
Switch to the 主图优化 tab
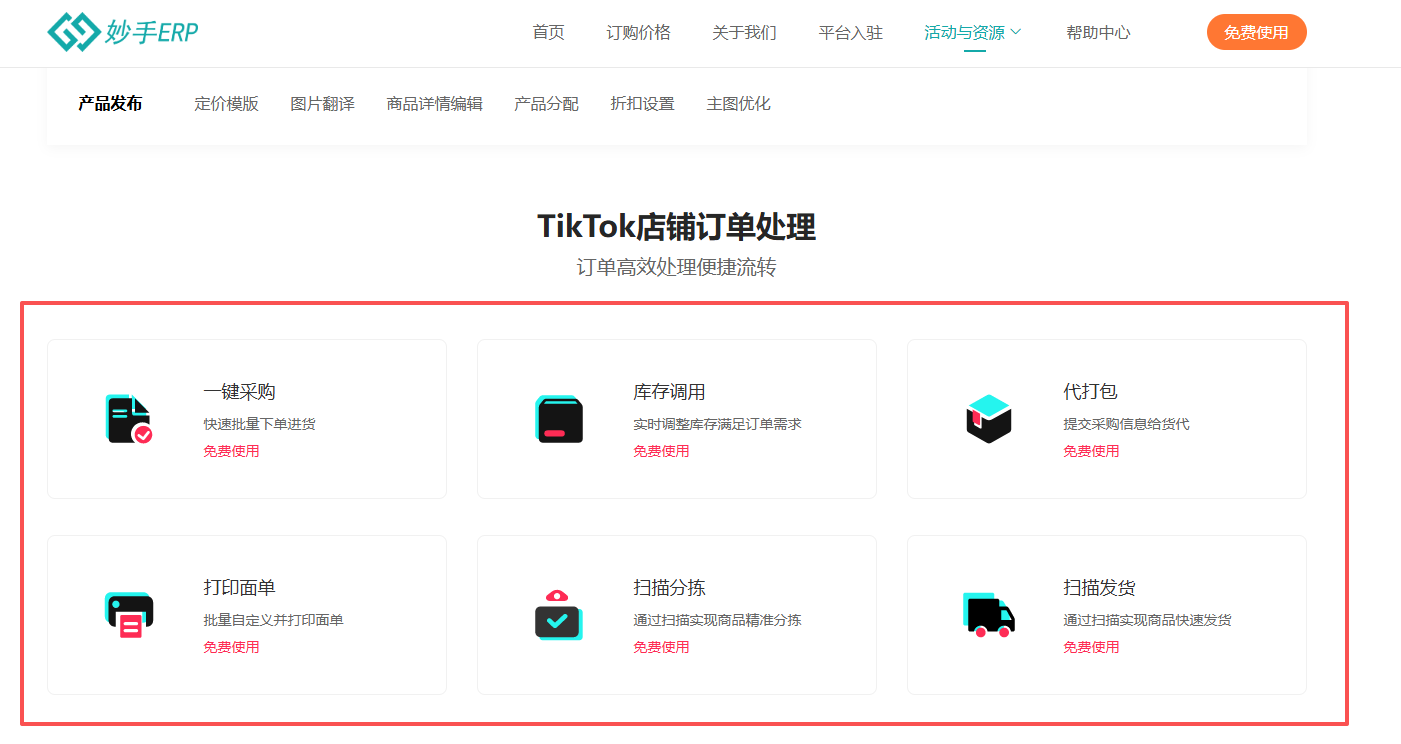(739, 103)
